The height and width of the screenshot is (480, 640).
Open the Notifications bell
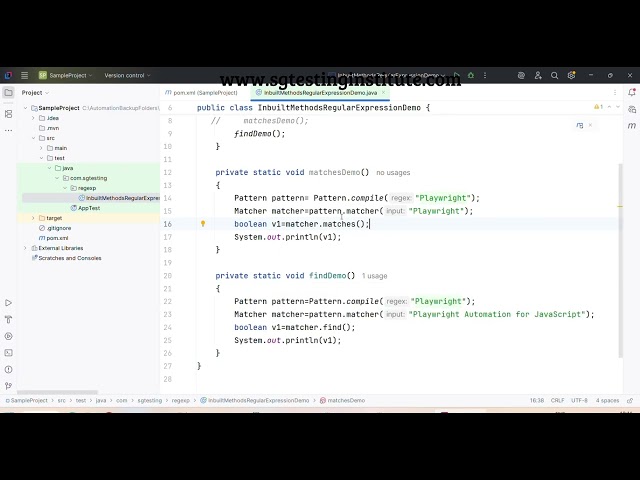point(632,93)
